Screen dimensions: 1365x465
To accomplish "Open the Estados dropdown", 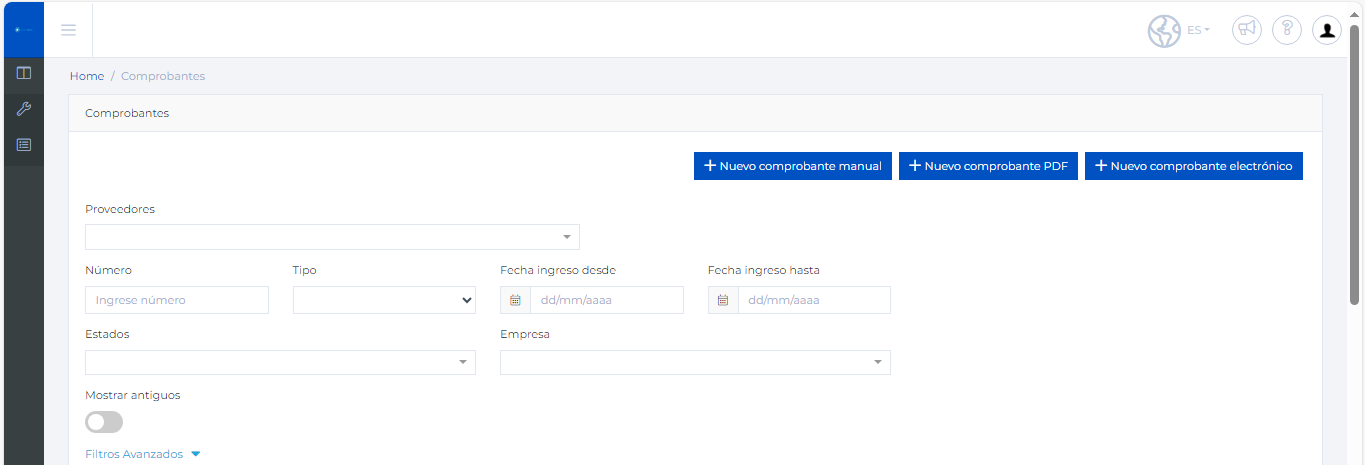I will click(x=280, y=362).
